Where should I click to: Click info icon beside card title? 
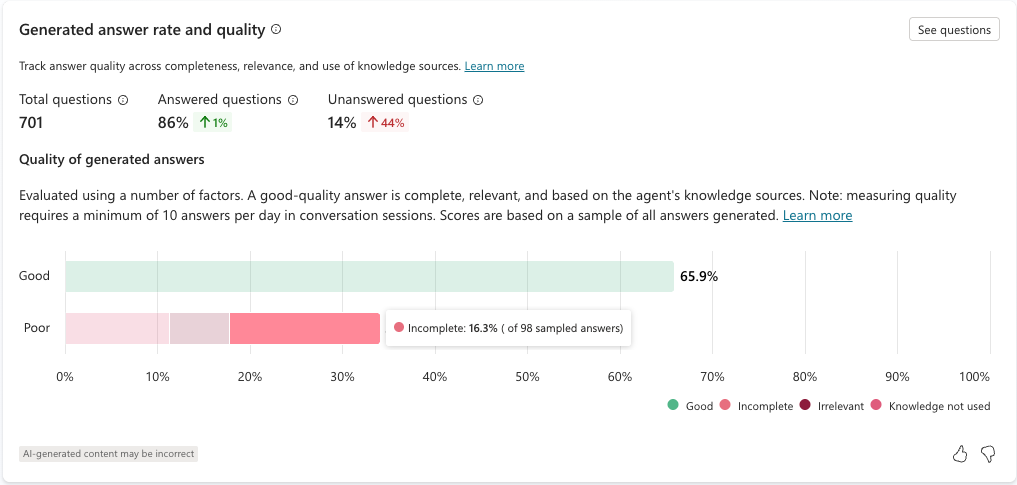(276, 30)
